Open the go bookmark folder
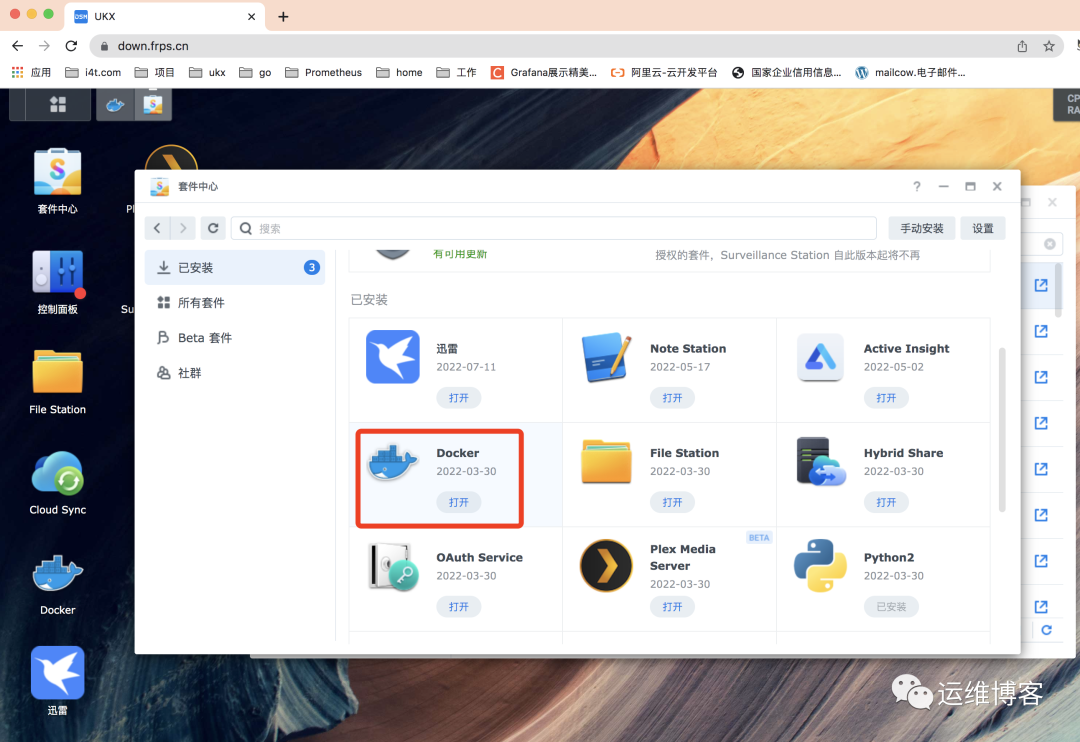This screenshot has width=1080, height=742. tap(255, 72)
